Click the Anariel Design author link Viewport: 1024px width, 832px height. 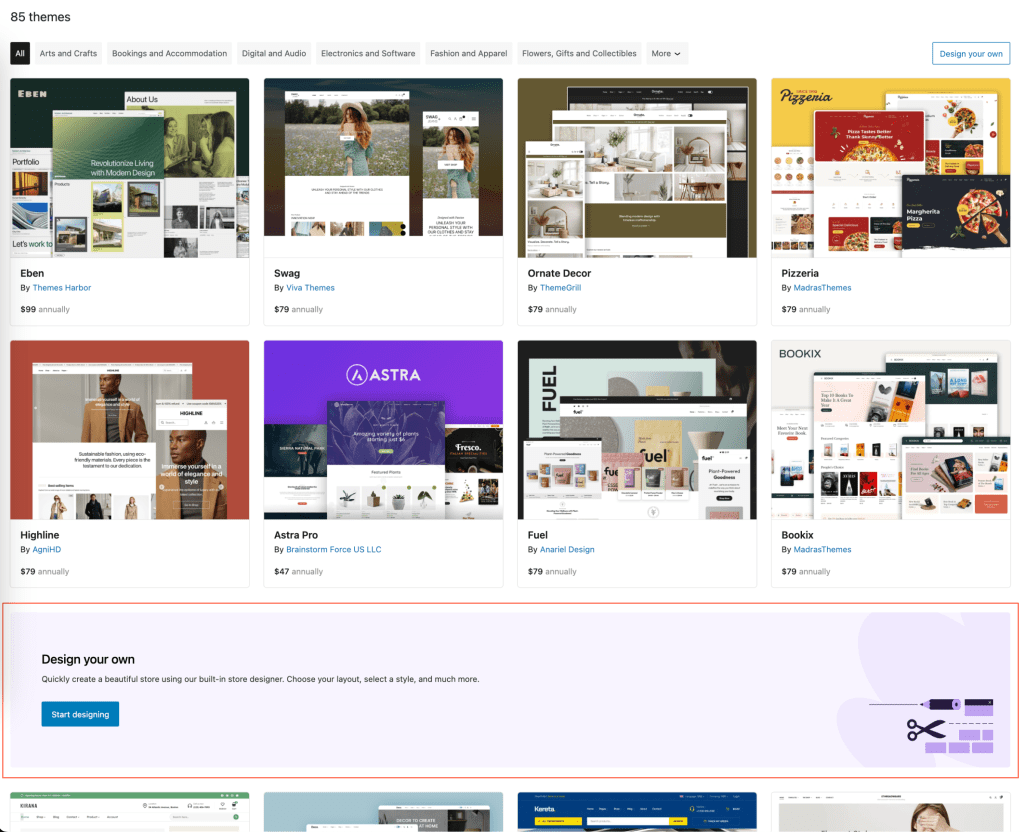[x=567, y=550]
